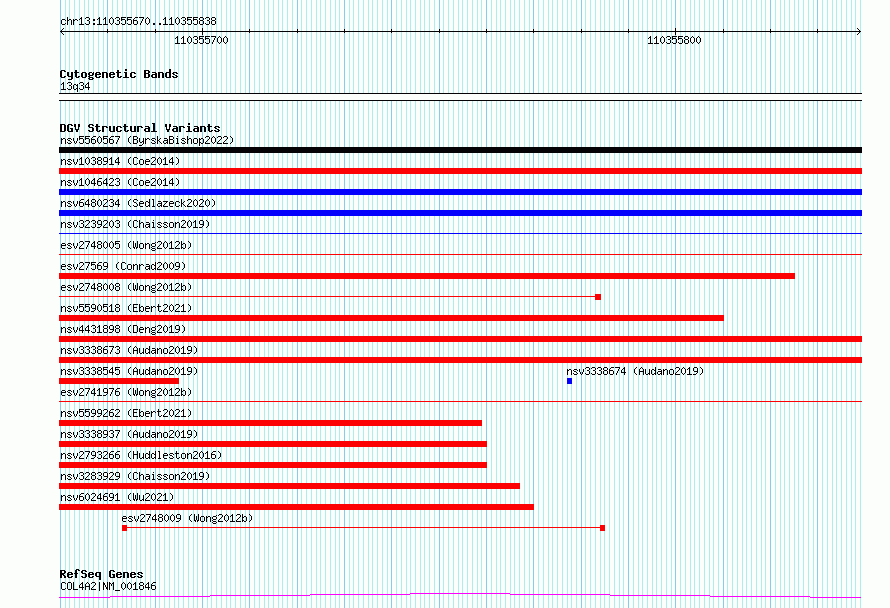Open variant nsv2793266 (Huddleston2016)
This screenshot has width=890, height=608.
(x=141, y=455)
